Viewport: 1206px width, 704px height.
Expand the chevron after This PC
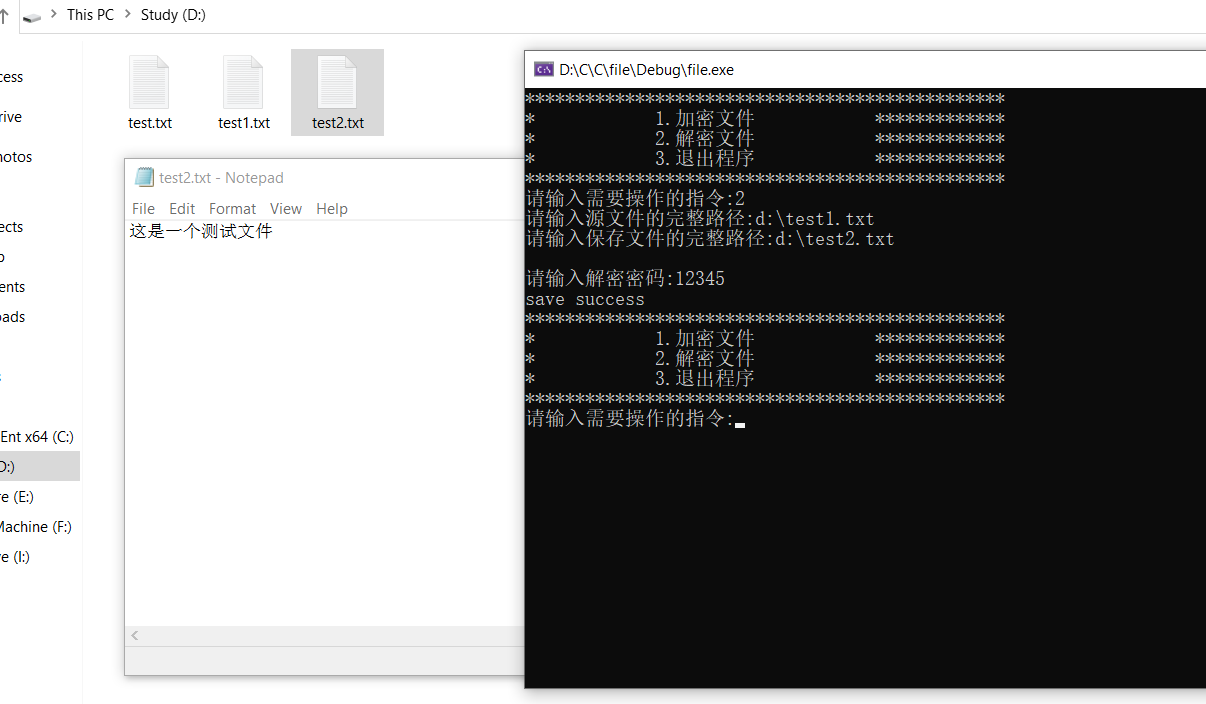(x=128, y=15)
